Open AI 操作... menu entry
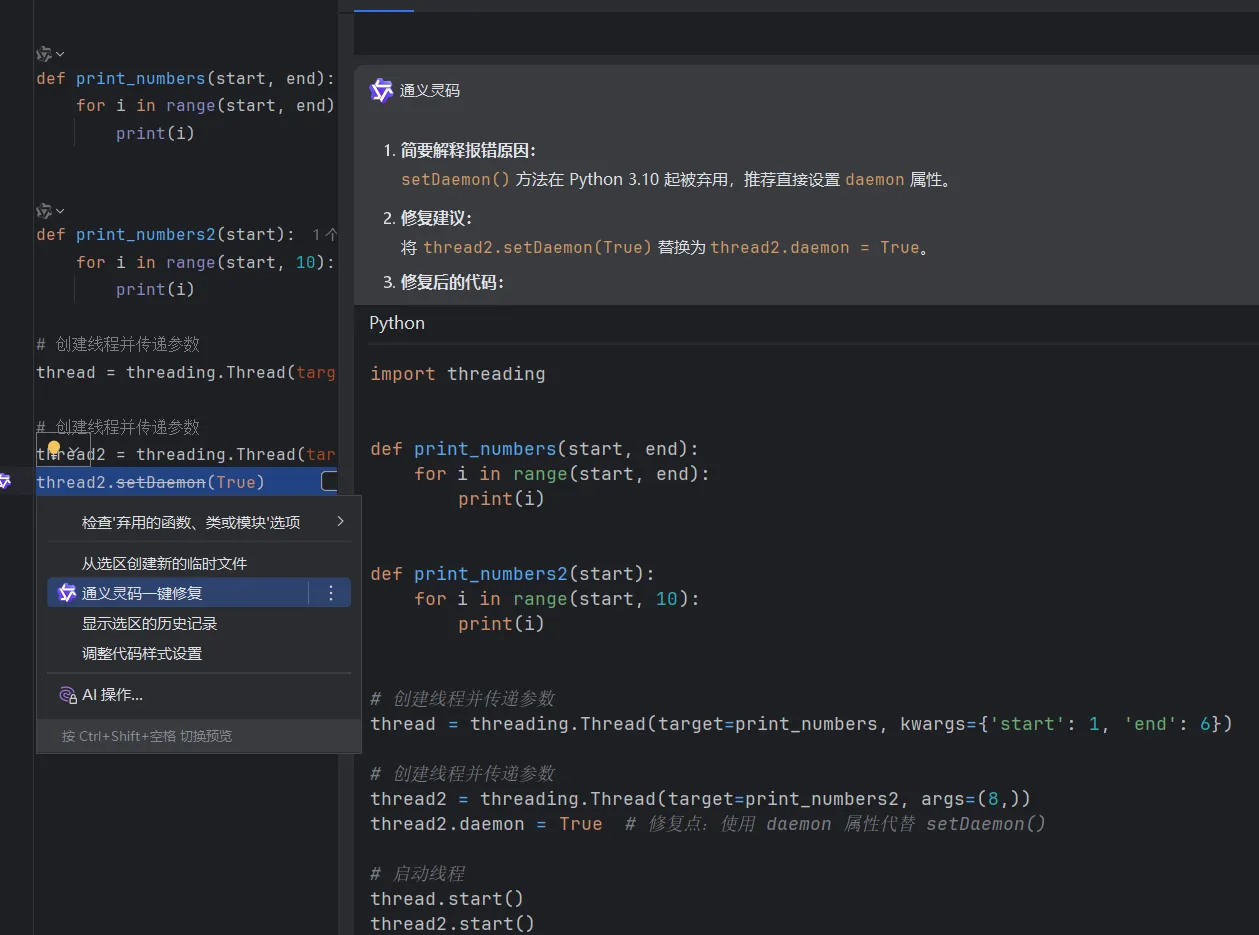 tap(199, 695)
